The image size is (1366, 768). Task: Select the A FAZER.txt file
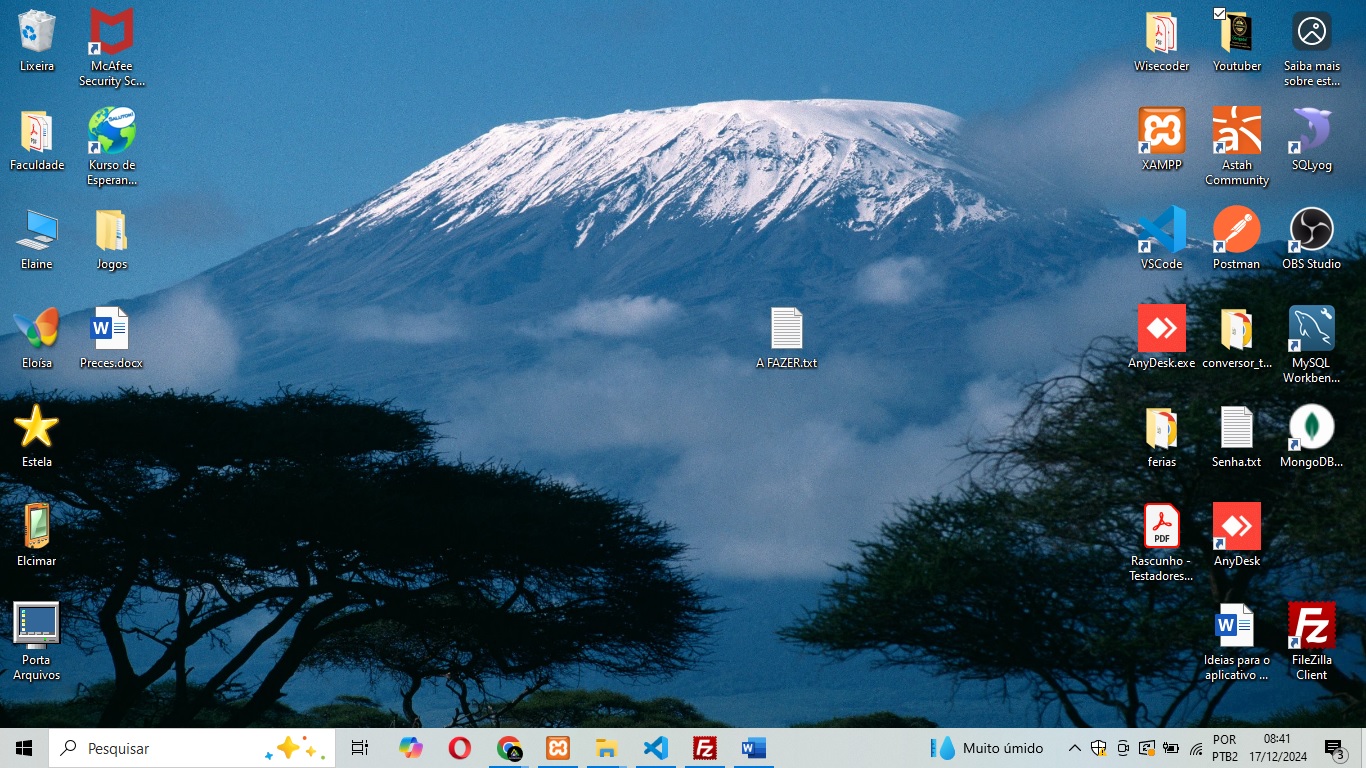(786, 330)
